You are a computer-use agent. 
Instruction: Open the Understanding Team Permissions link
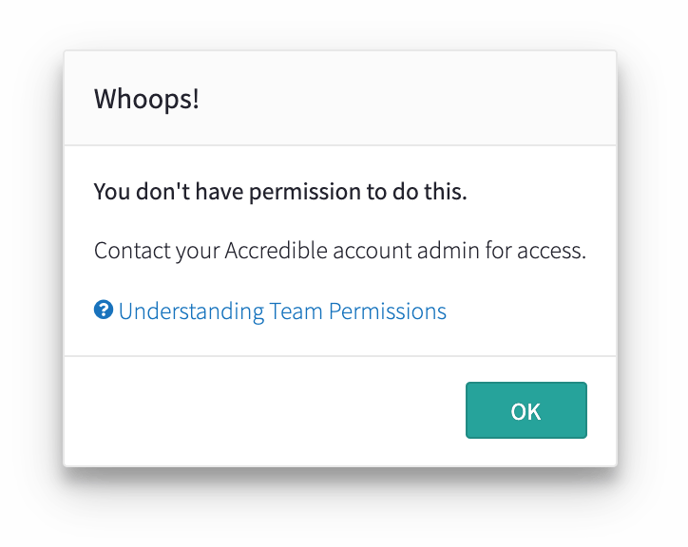(282, 311)
